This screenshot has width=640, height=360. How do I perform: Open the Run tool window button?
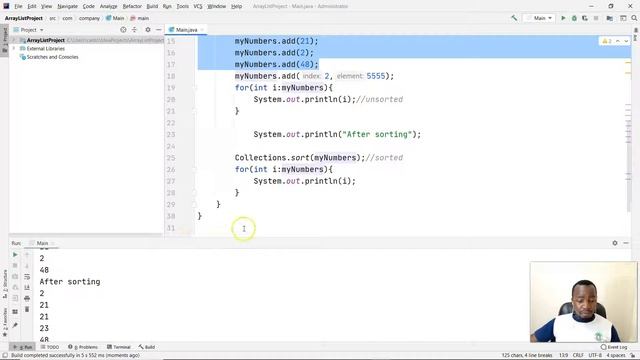pyautogui.click(x=22, y=347)
